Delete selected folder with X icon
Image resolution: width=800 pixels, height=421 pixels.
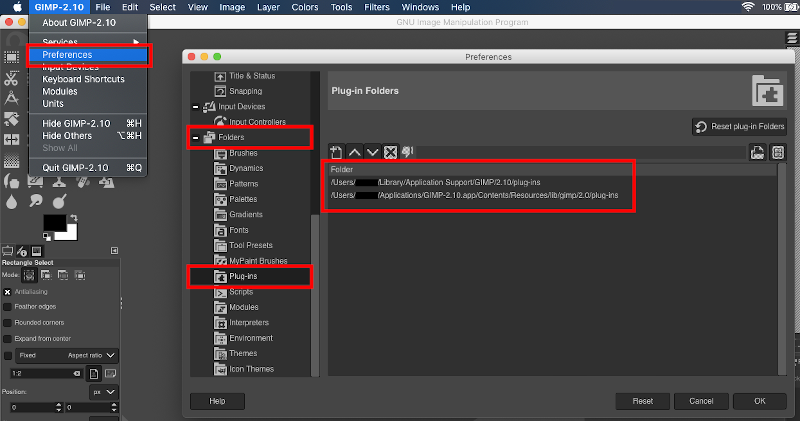pos(390,152)
